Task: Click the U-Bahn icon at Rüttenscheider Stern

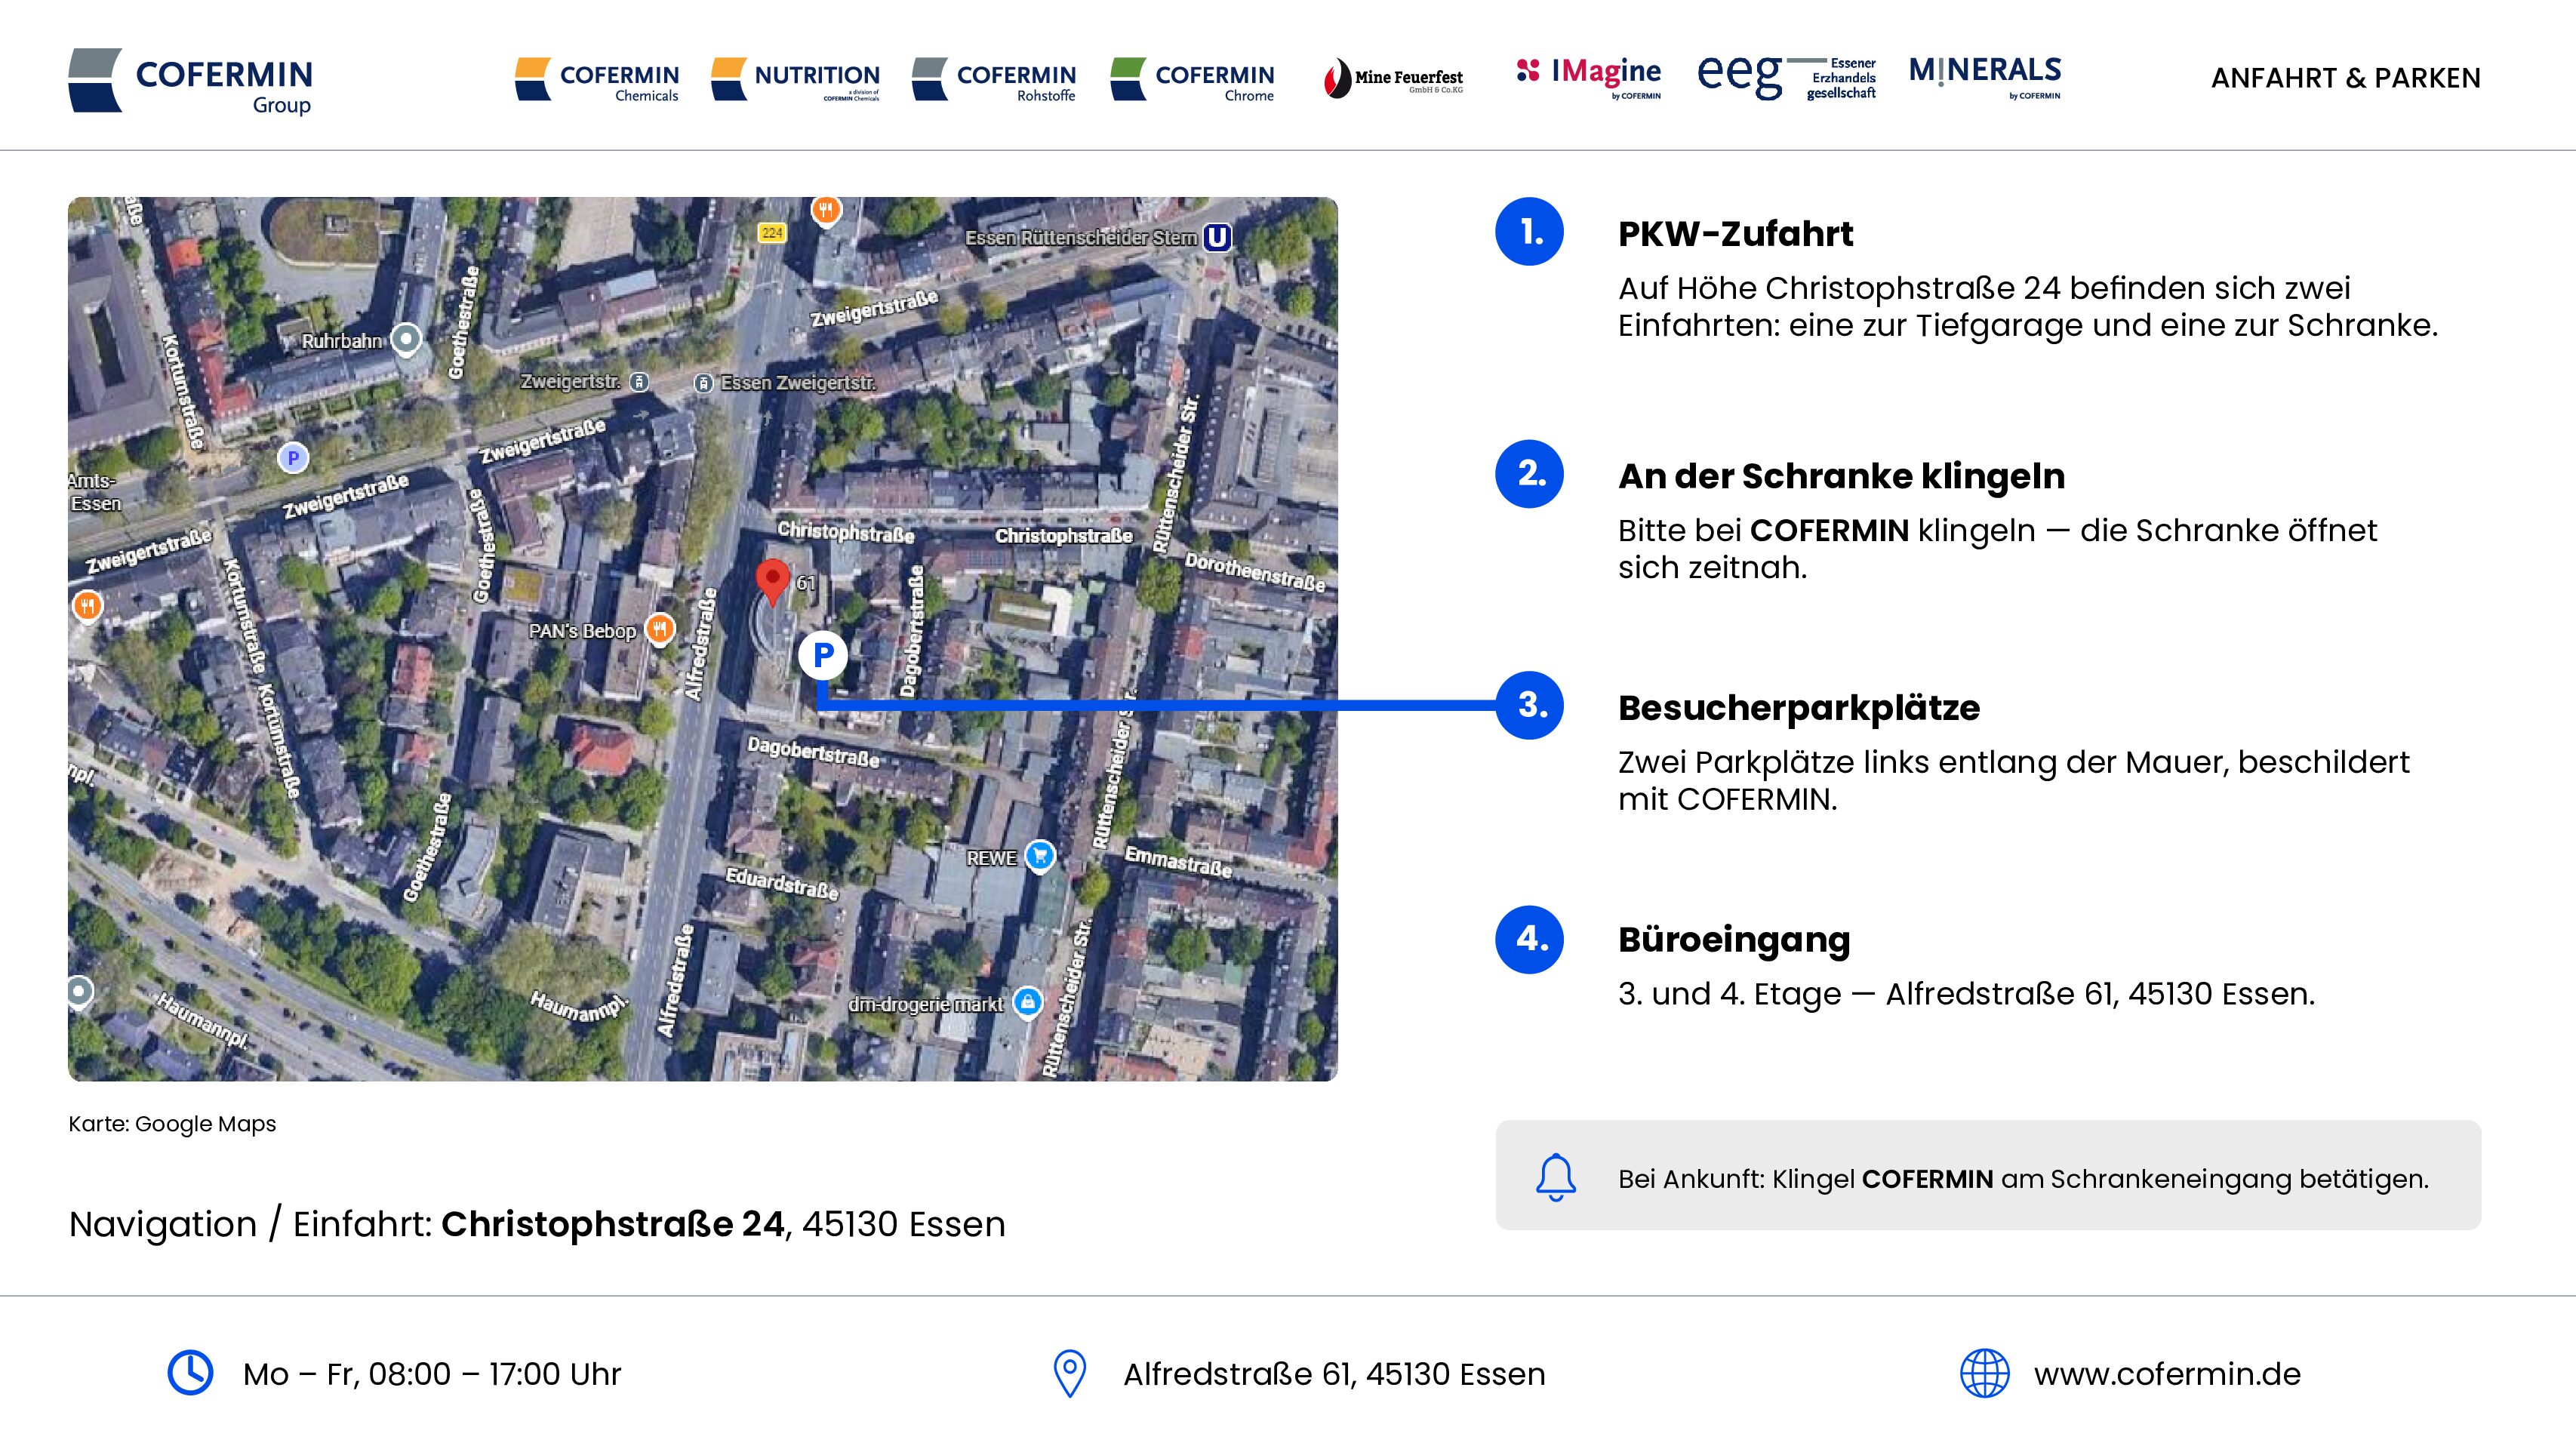Action: [x=1217, y=238]
